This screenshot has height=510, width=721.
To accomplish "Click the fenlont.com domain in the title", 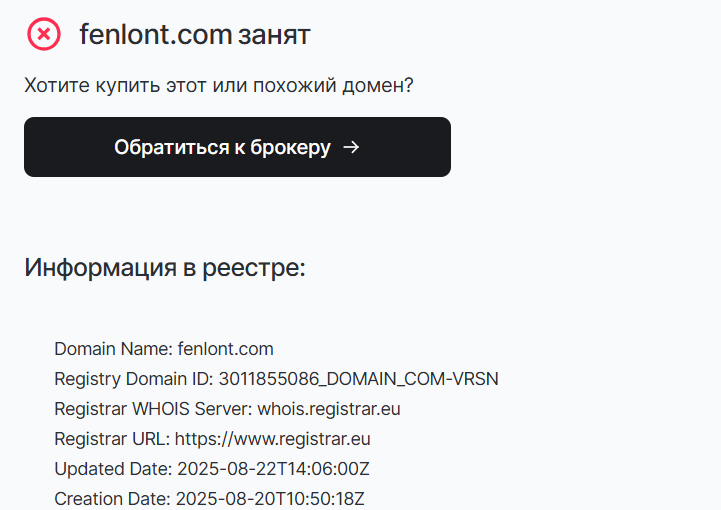I will pyautogui.click(x=155, y=36).
